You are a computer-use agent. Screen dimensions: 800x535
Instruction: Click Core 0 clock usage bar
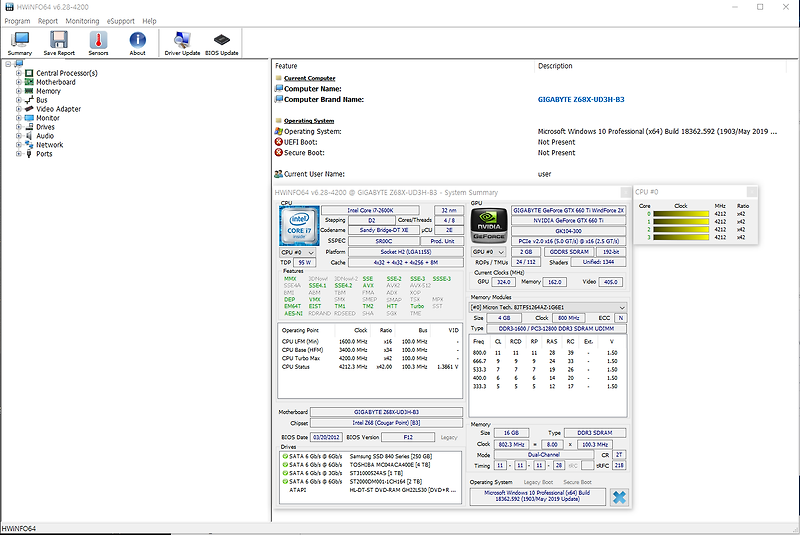pyautogui.click(x=680, y=213)
